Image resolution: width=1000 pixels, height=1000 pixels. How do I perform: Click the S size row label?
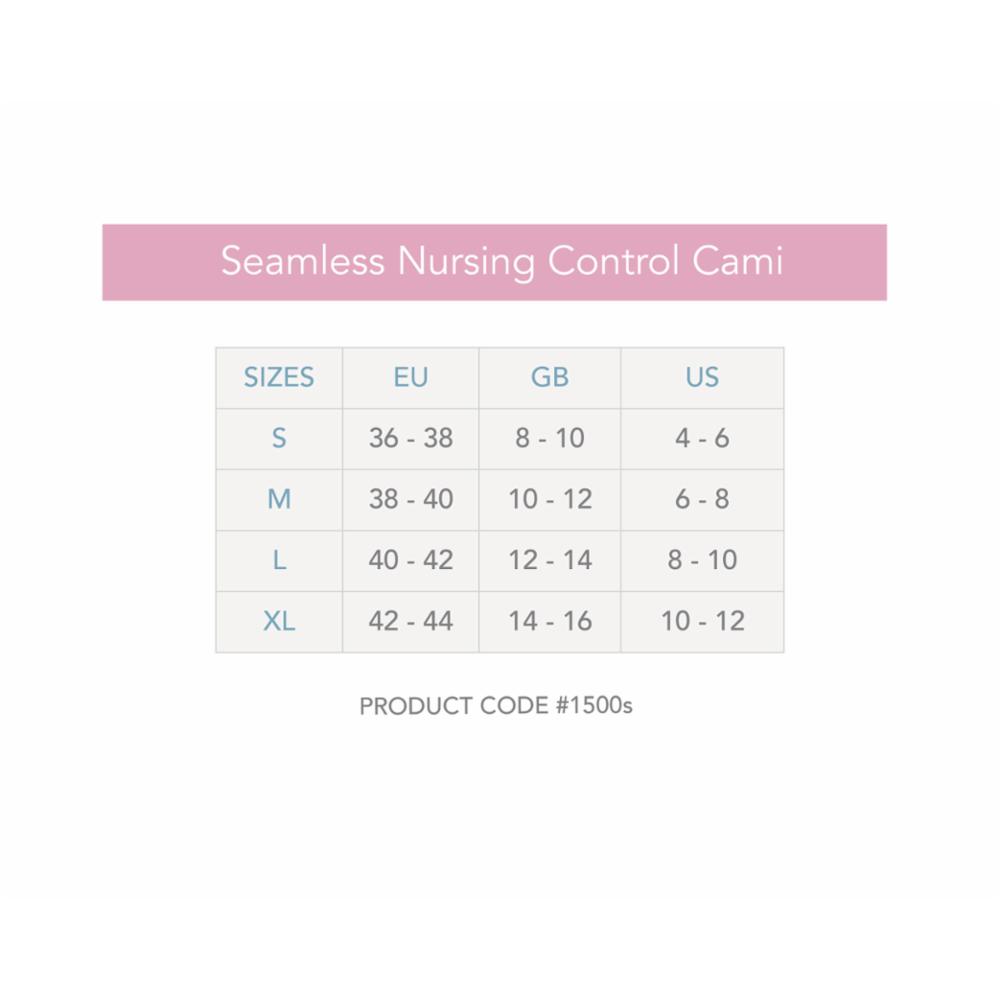(279, 439)
